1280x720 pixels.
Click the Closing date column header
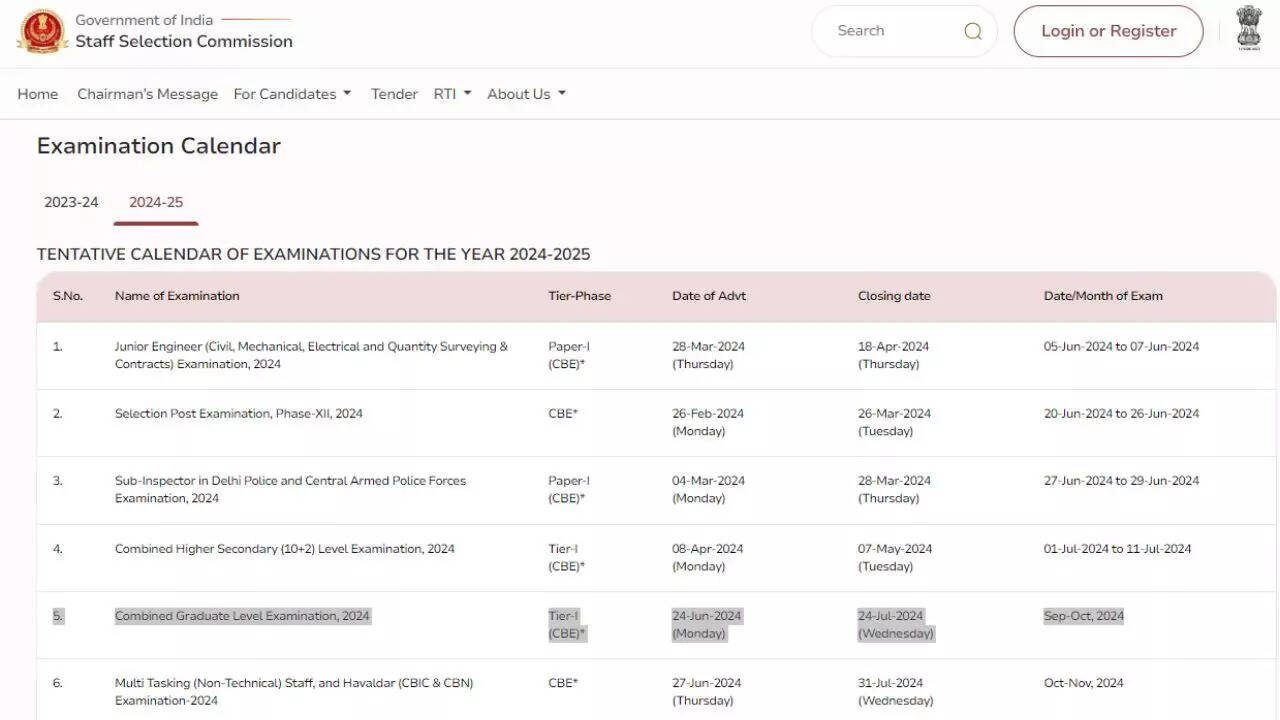[894, 296]
